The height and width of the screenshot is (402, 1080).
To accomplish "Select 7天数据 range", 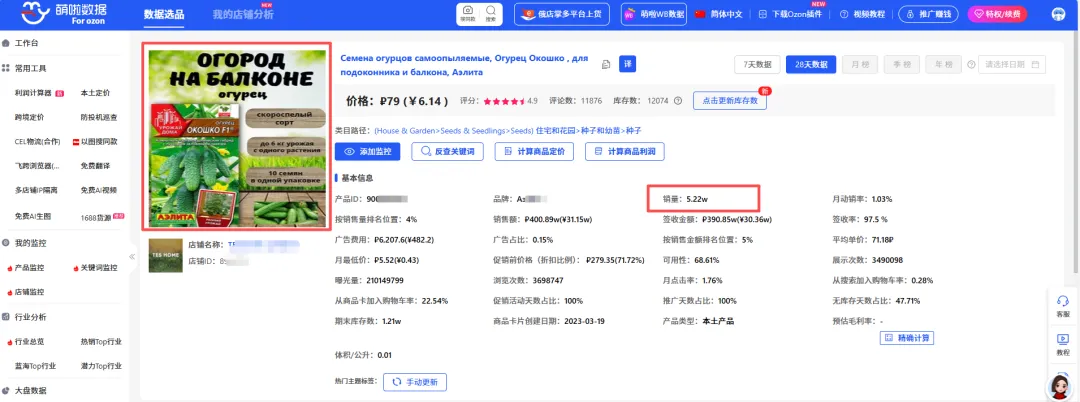I will [756, 65].
